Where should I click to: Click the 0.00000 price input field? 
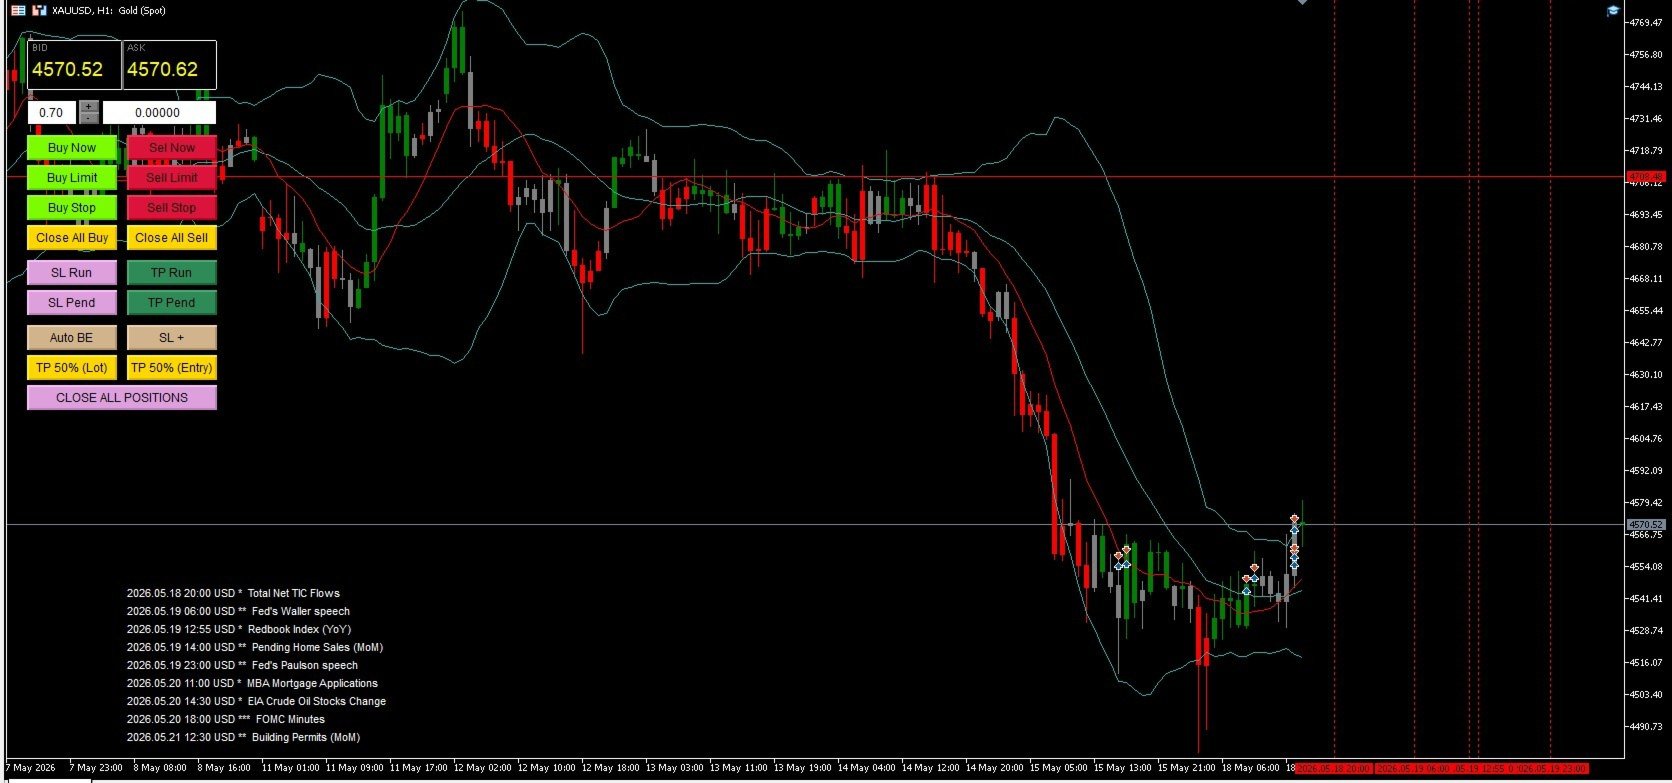(159, 112)
